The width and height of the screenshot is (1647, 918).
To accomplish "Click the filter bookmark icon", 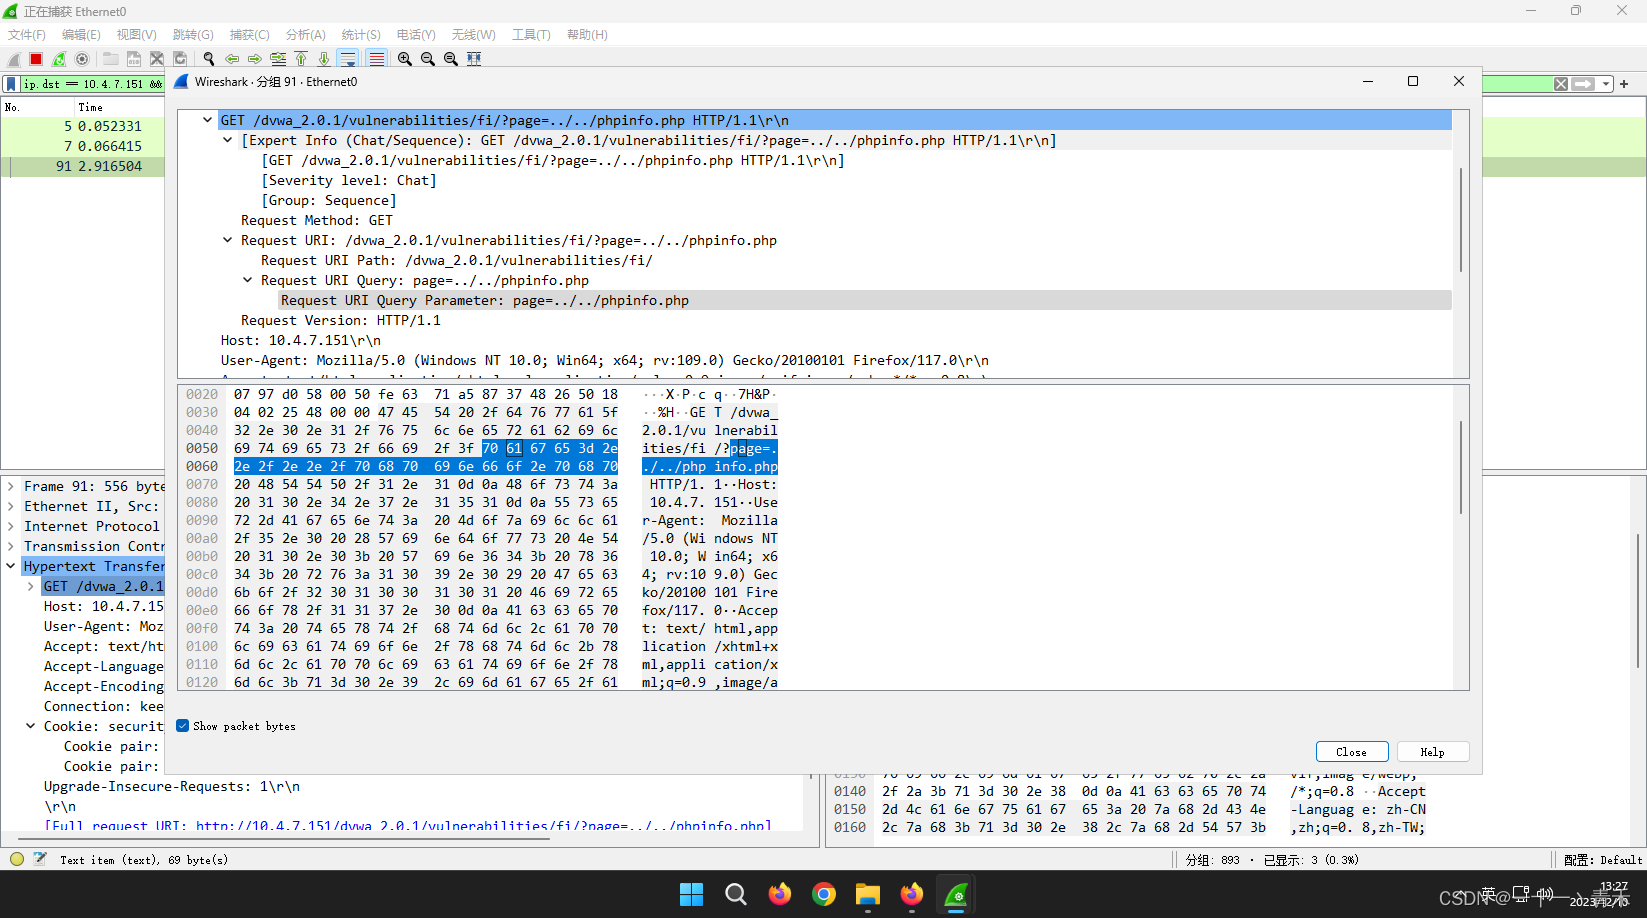I will coord(11,84).
